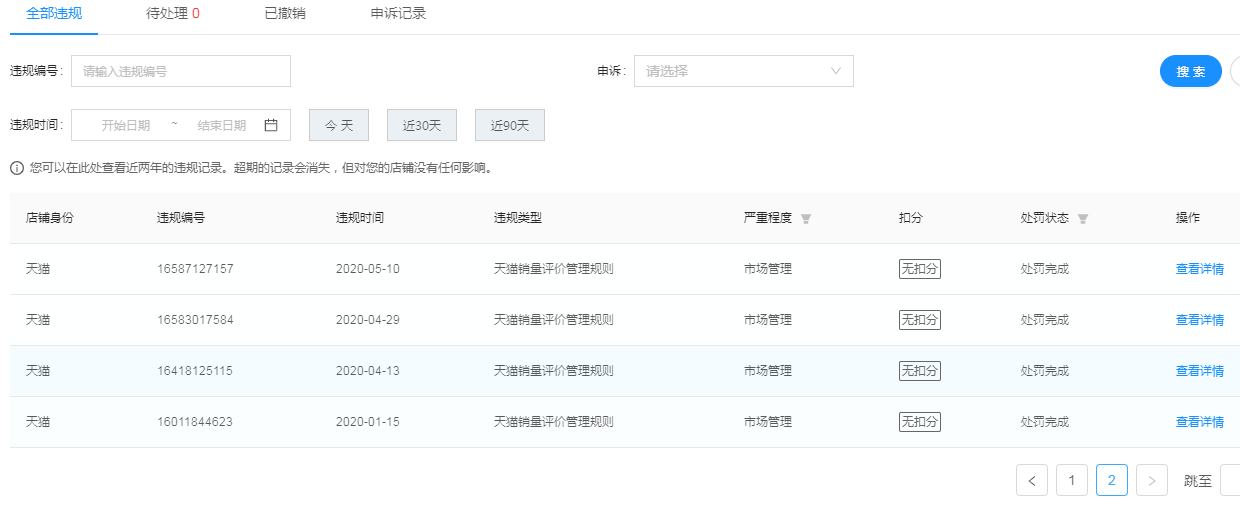Select the 今天 quick date button
This screenshot has height=512, width=1240.
(x=339, y=125)
